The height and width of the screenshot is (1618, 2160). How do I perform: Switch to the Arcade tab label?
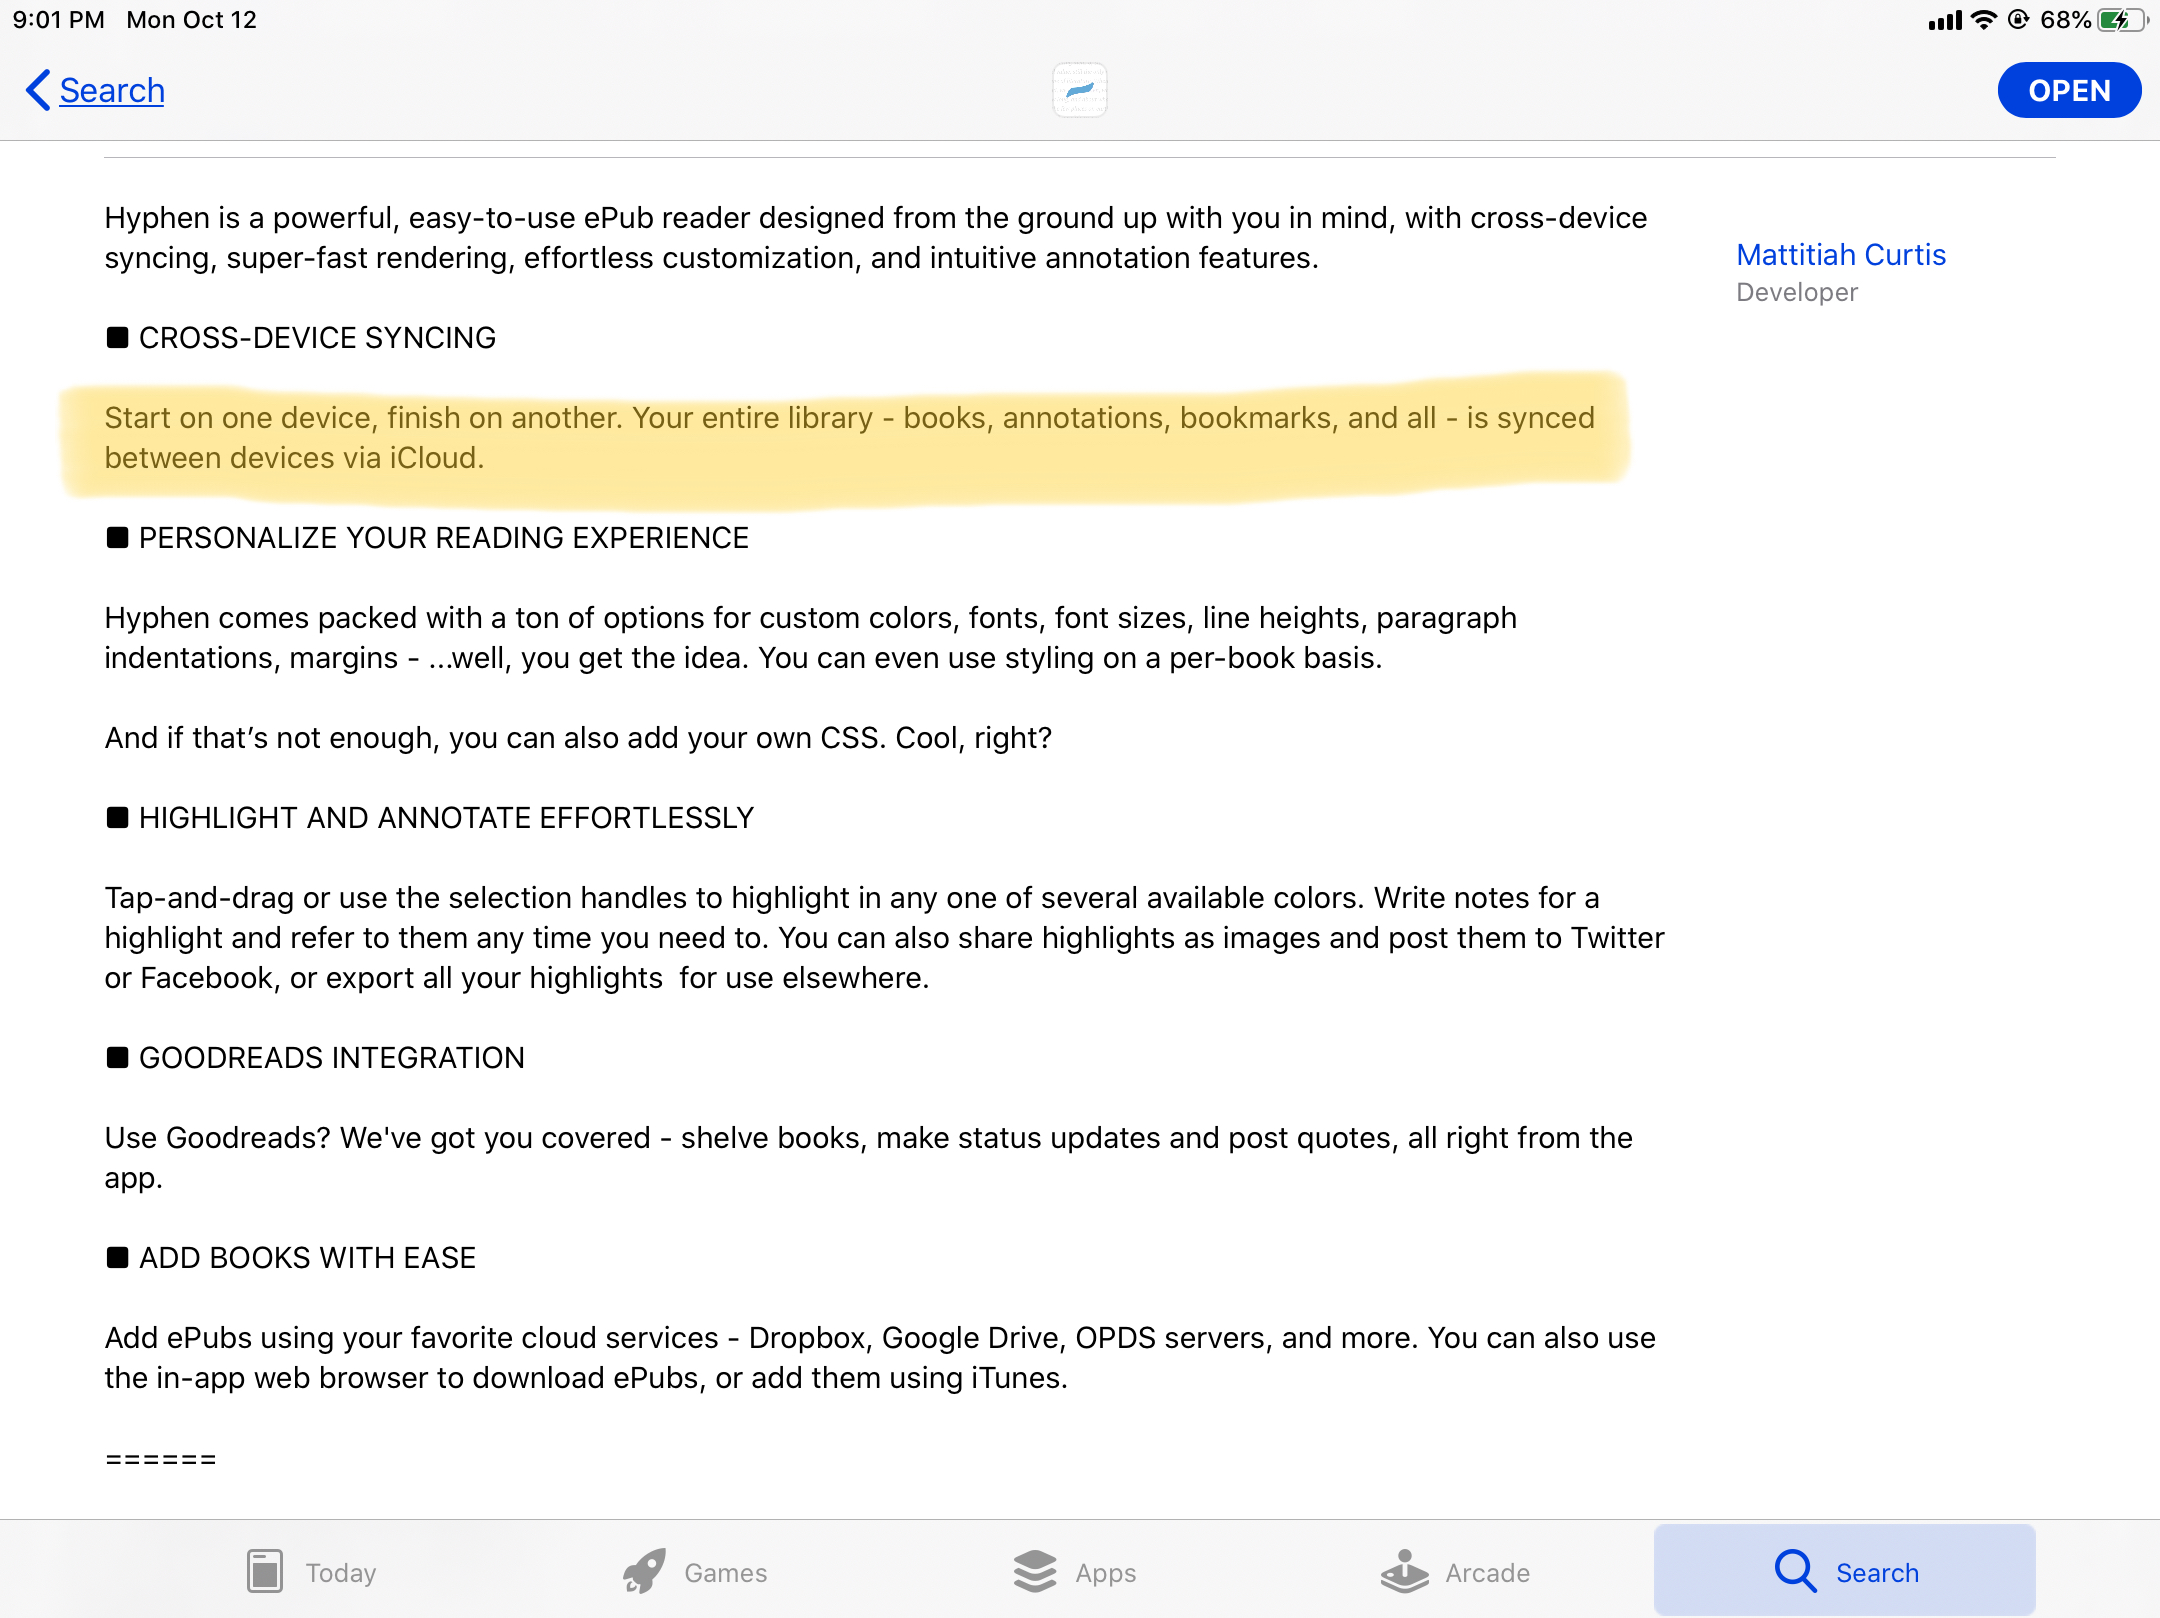click(x=1487, y=1573)
